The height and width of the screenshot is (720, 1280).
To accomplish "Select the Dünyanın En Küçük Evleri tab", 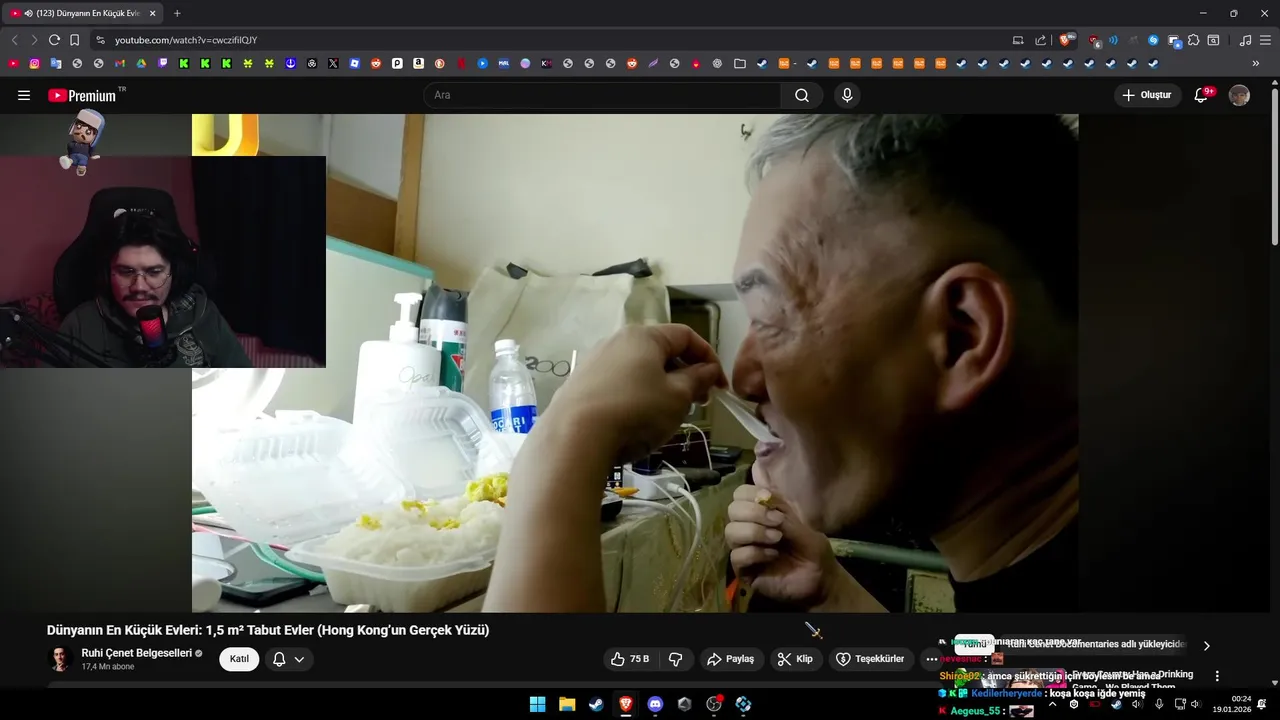I will coord(80,13).
